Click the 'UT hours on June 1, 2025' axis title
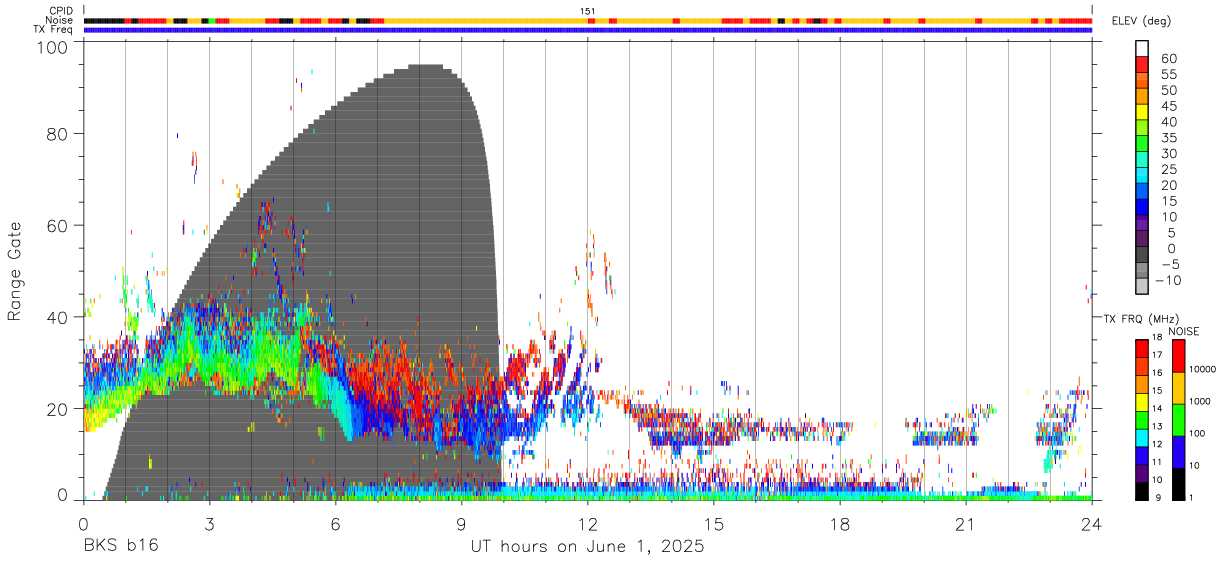 tap(588, 546)
